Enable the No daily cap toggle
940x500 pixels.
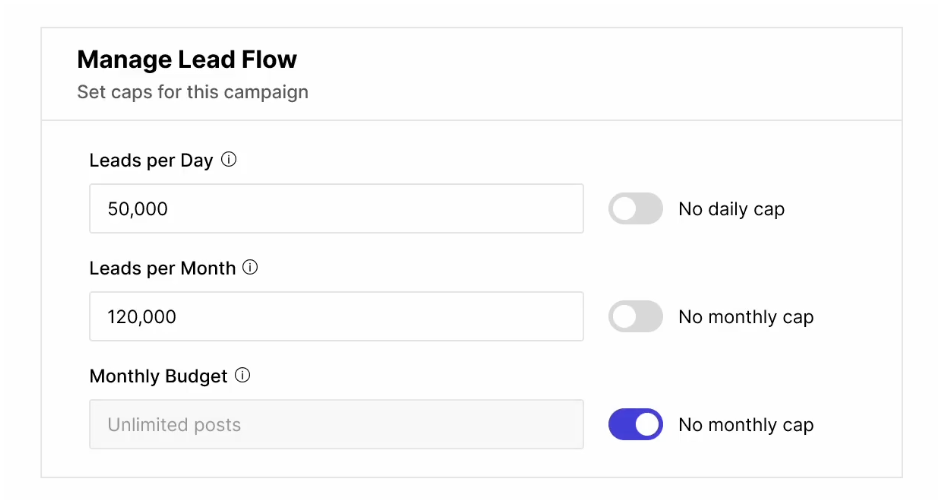[635, 209]
